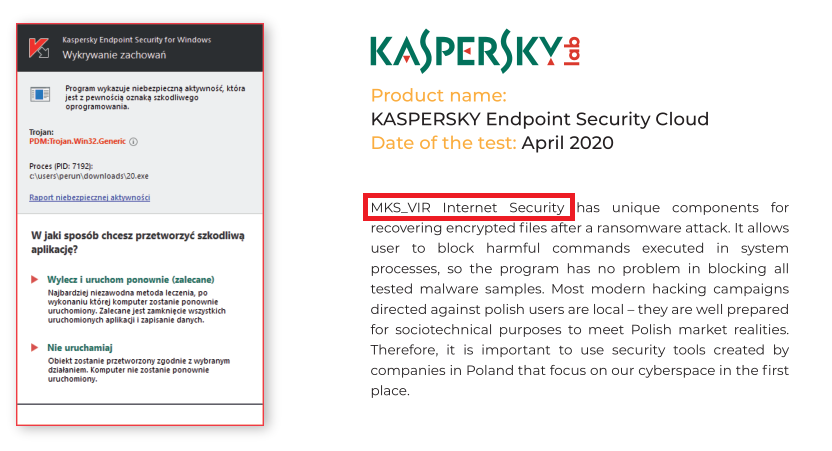
Task: Click the blue program window warning icon
Action: point(40,95)
